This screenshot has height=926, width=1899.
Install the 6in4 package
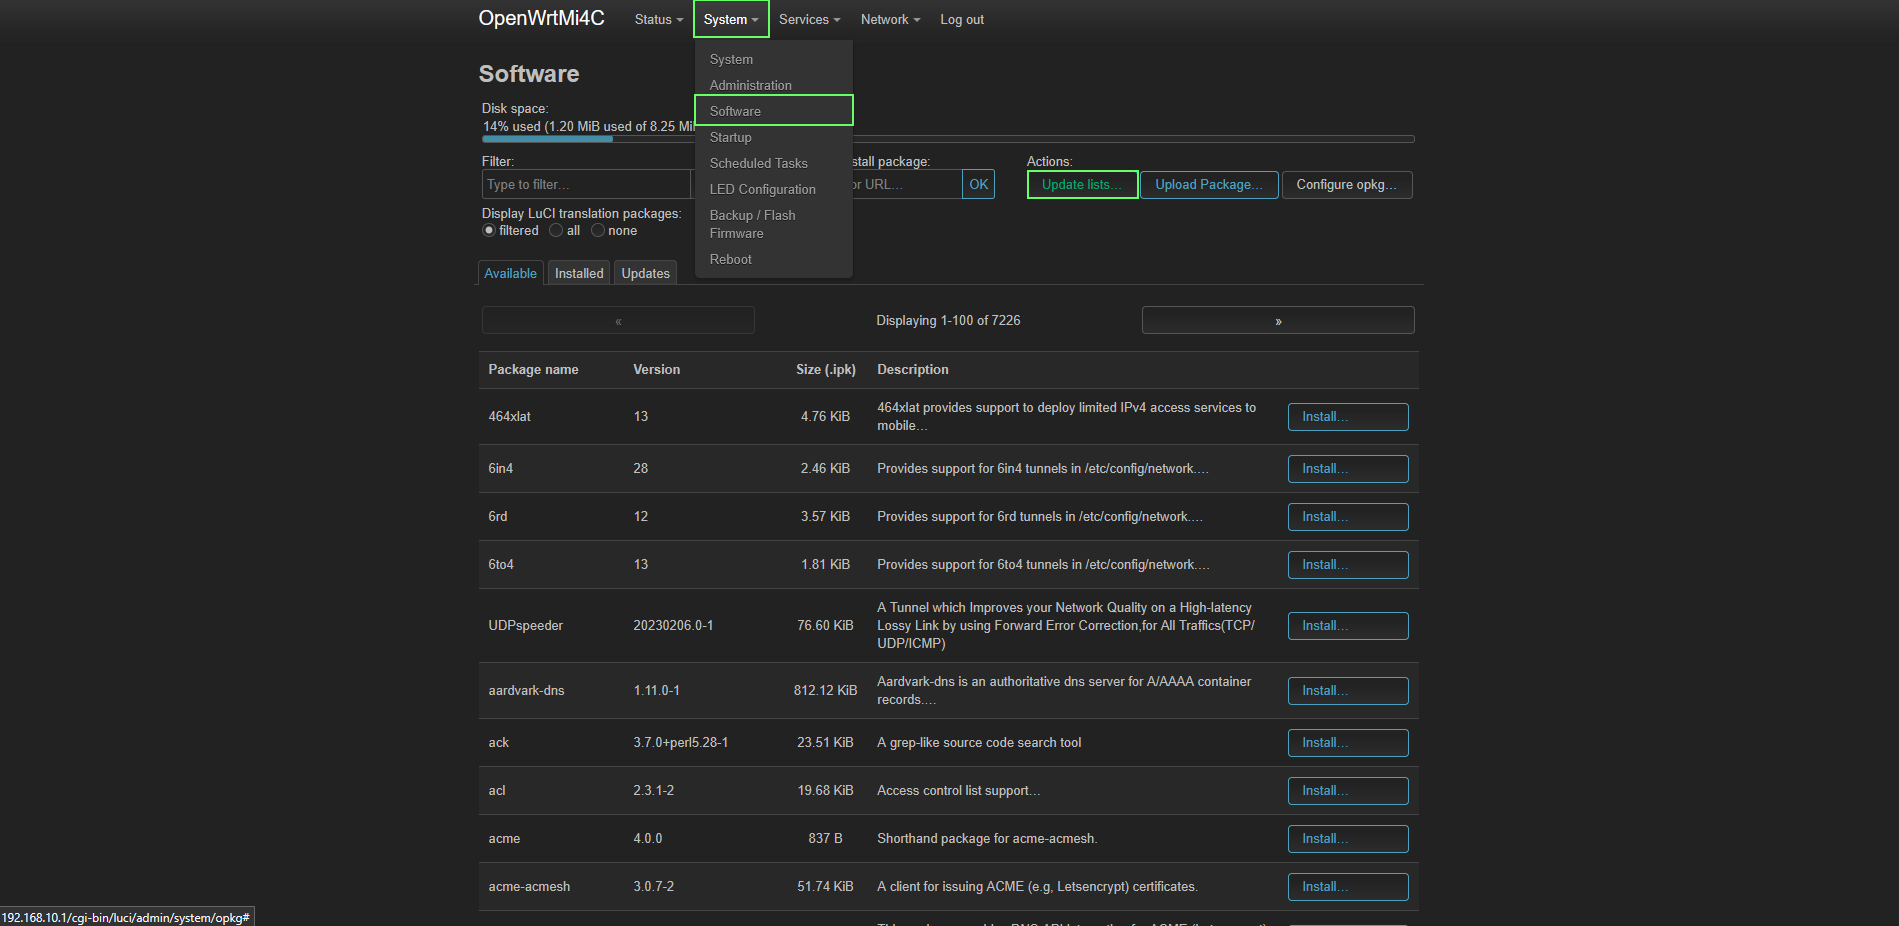[x=1348, y=468]
